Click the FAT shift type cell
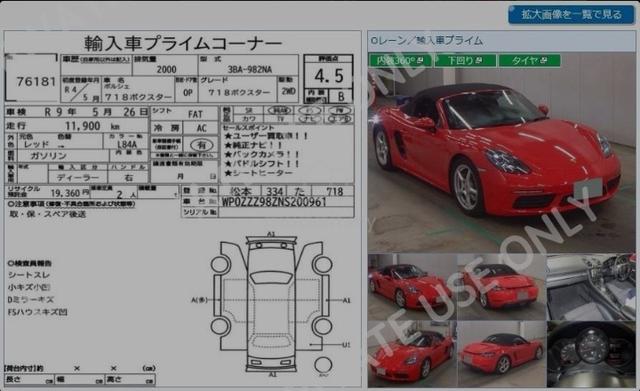 click(x=195, y=114)
